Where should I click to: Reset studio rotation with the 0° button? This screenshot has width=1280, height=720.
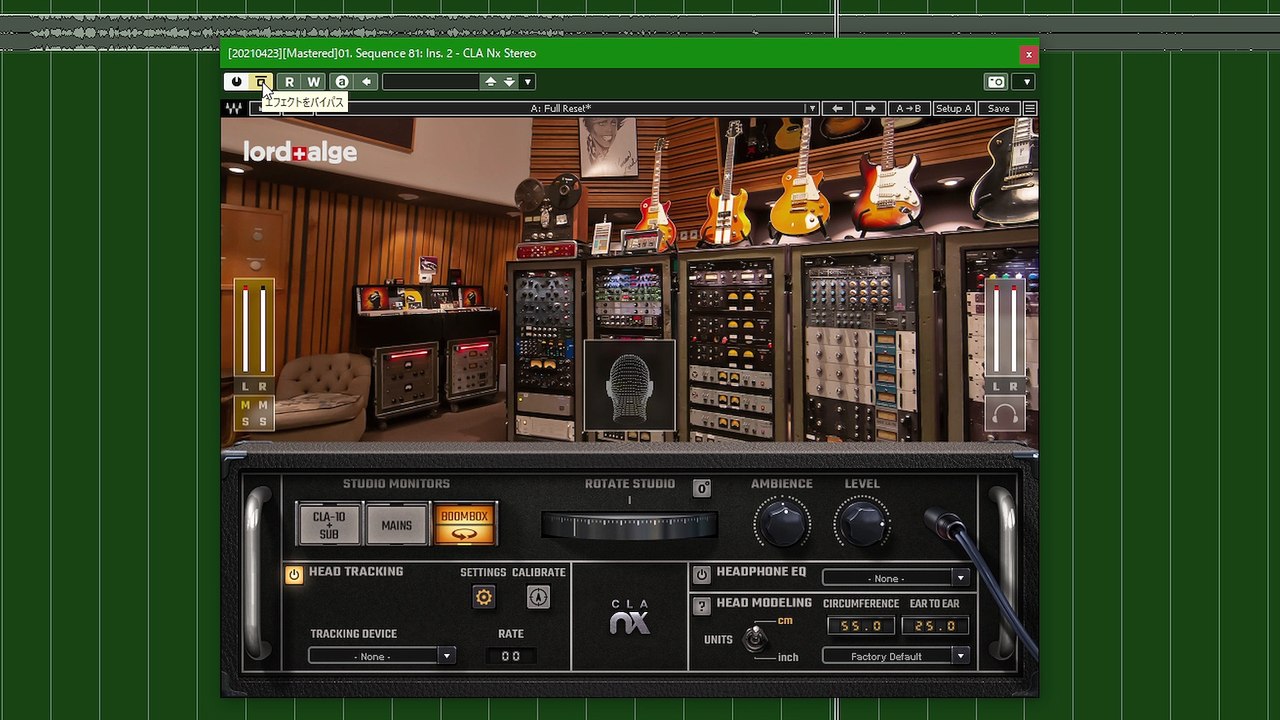702,488
